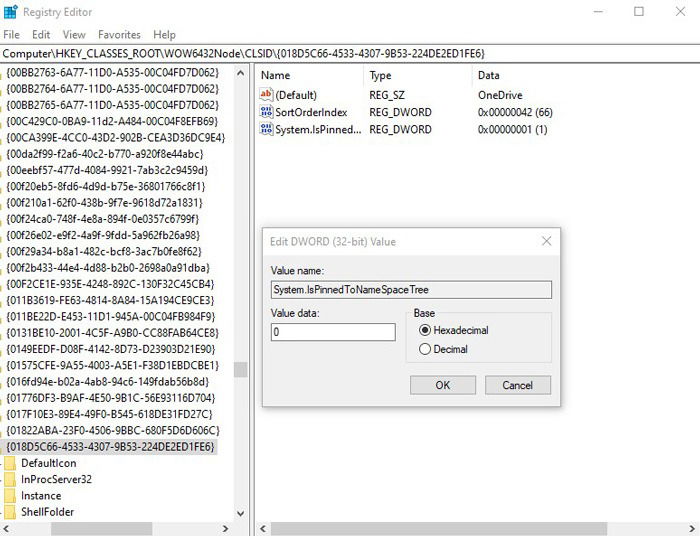Select the Hexadecimal base option
The height and width of the screenshot is (536, 700).
point(425,330)
